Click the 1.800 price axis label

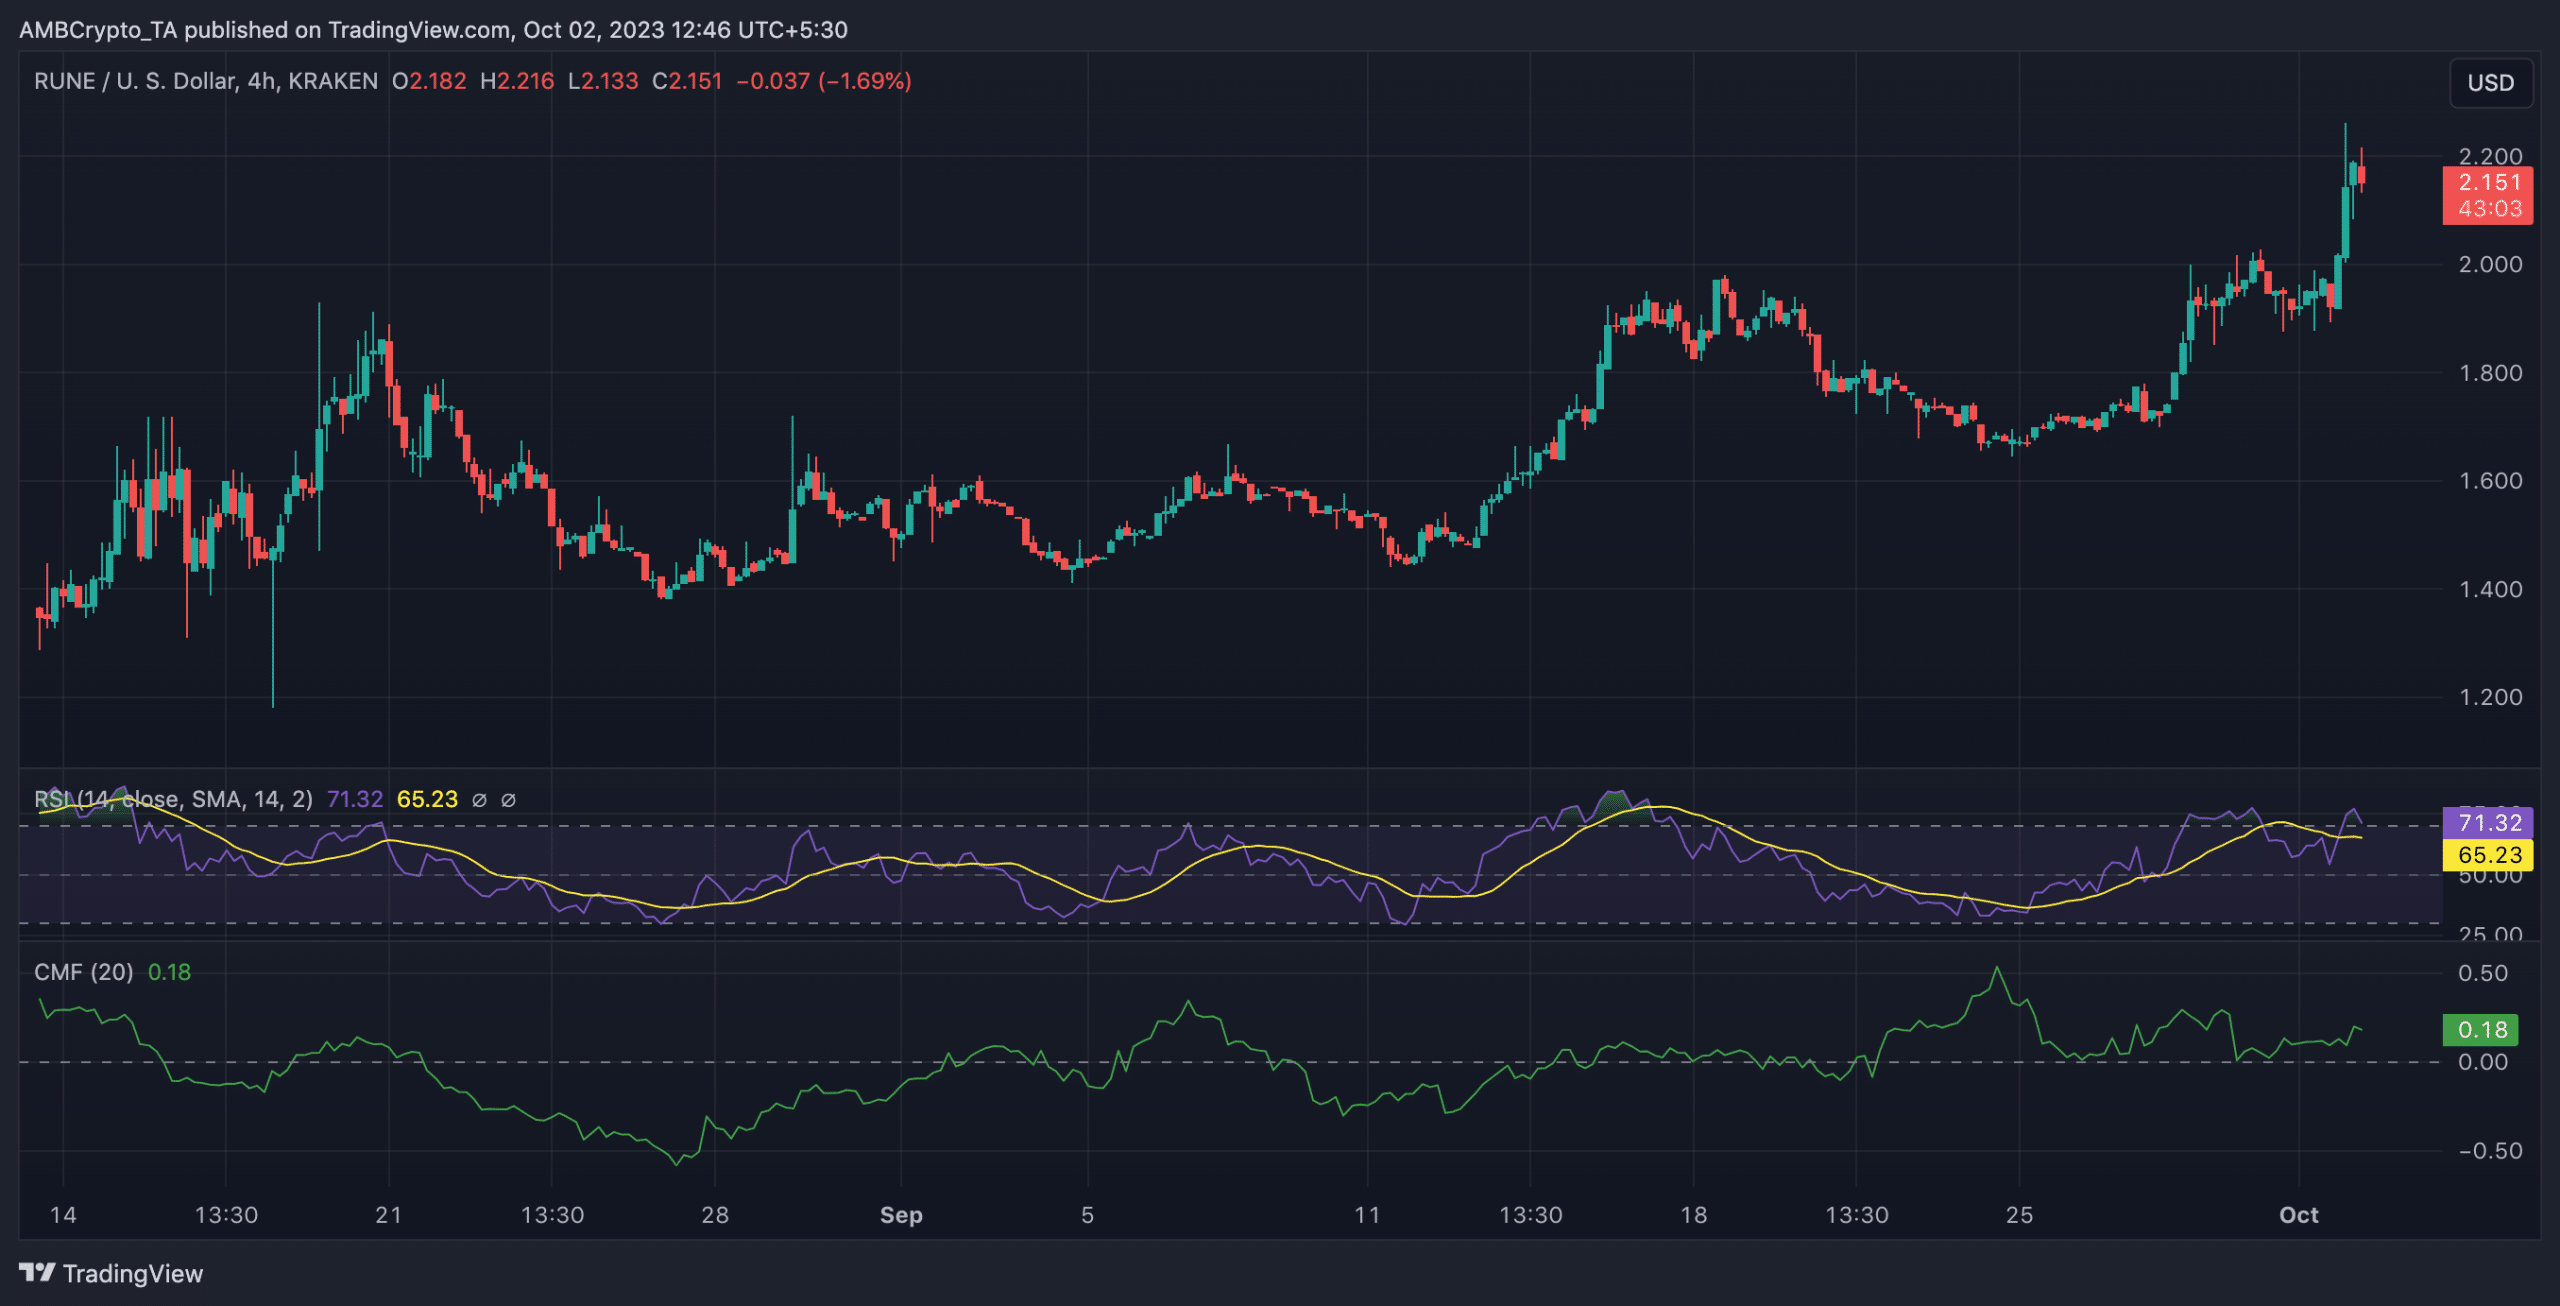pyautogui.click(x=2490, y=373)
